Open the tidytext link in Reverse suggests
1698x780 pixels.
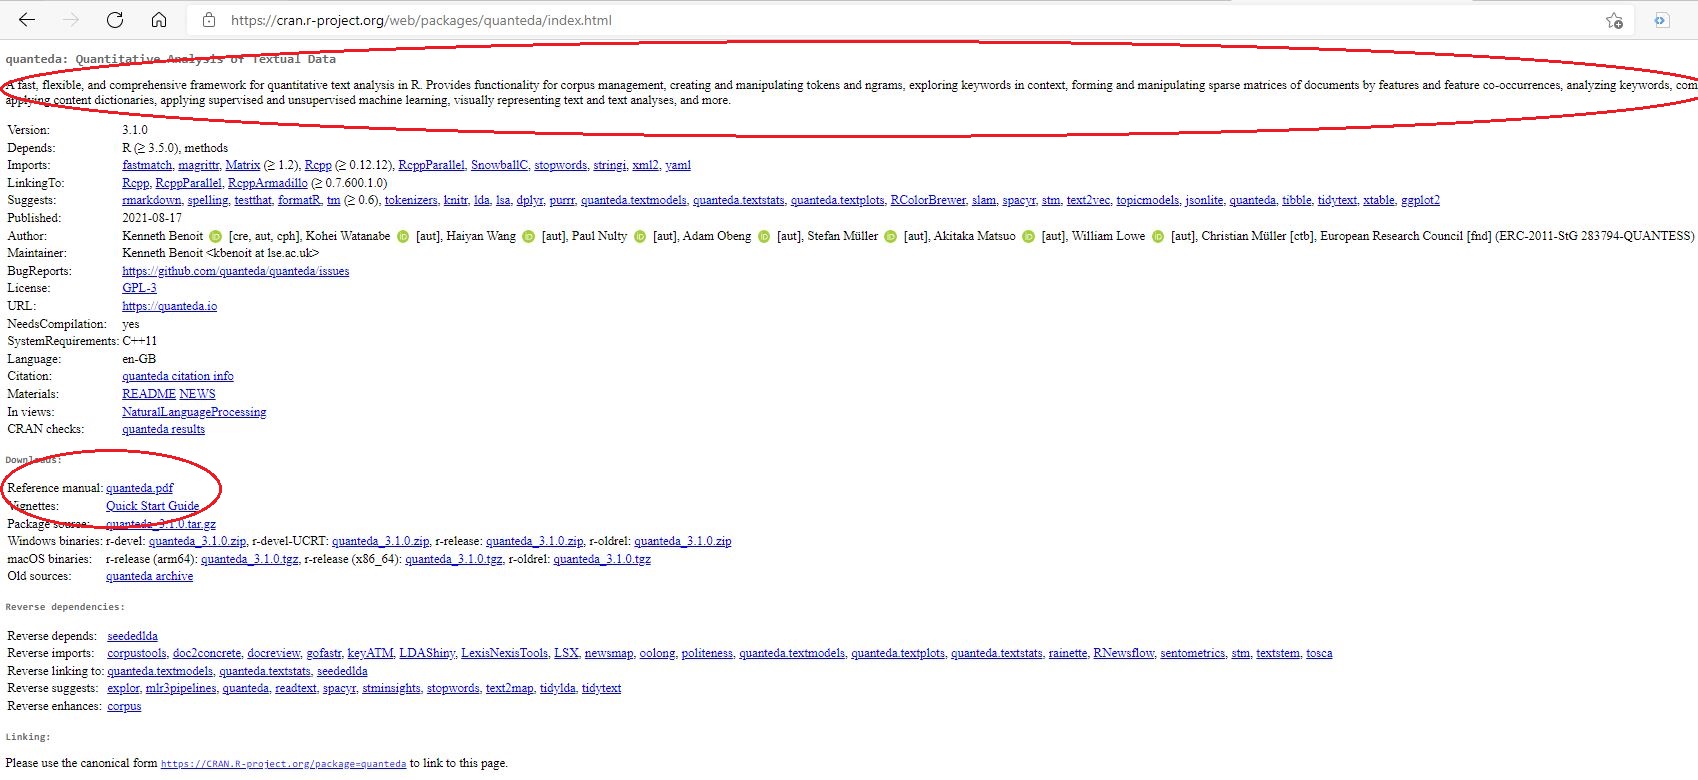pos(601,688)
